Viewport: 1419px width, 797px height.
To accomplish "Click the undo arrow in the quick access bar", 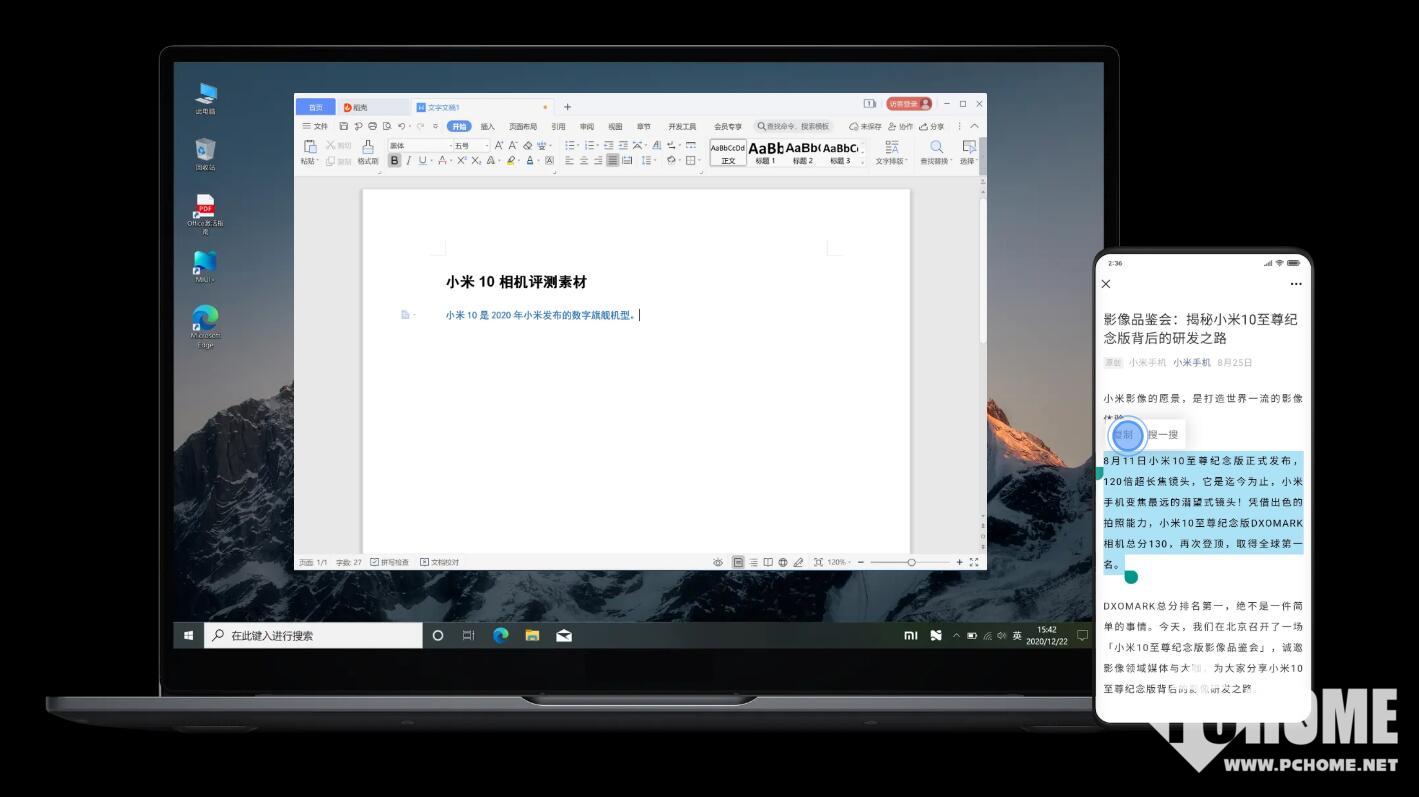I will [401, 126].
